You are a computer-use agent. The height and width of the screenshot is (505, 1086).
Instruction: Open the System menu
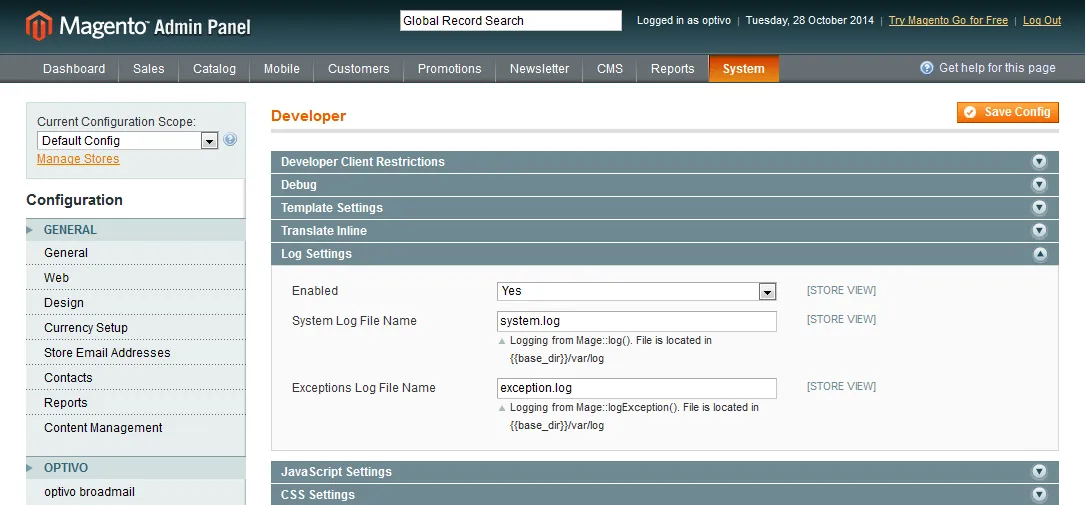point(744,69)
